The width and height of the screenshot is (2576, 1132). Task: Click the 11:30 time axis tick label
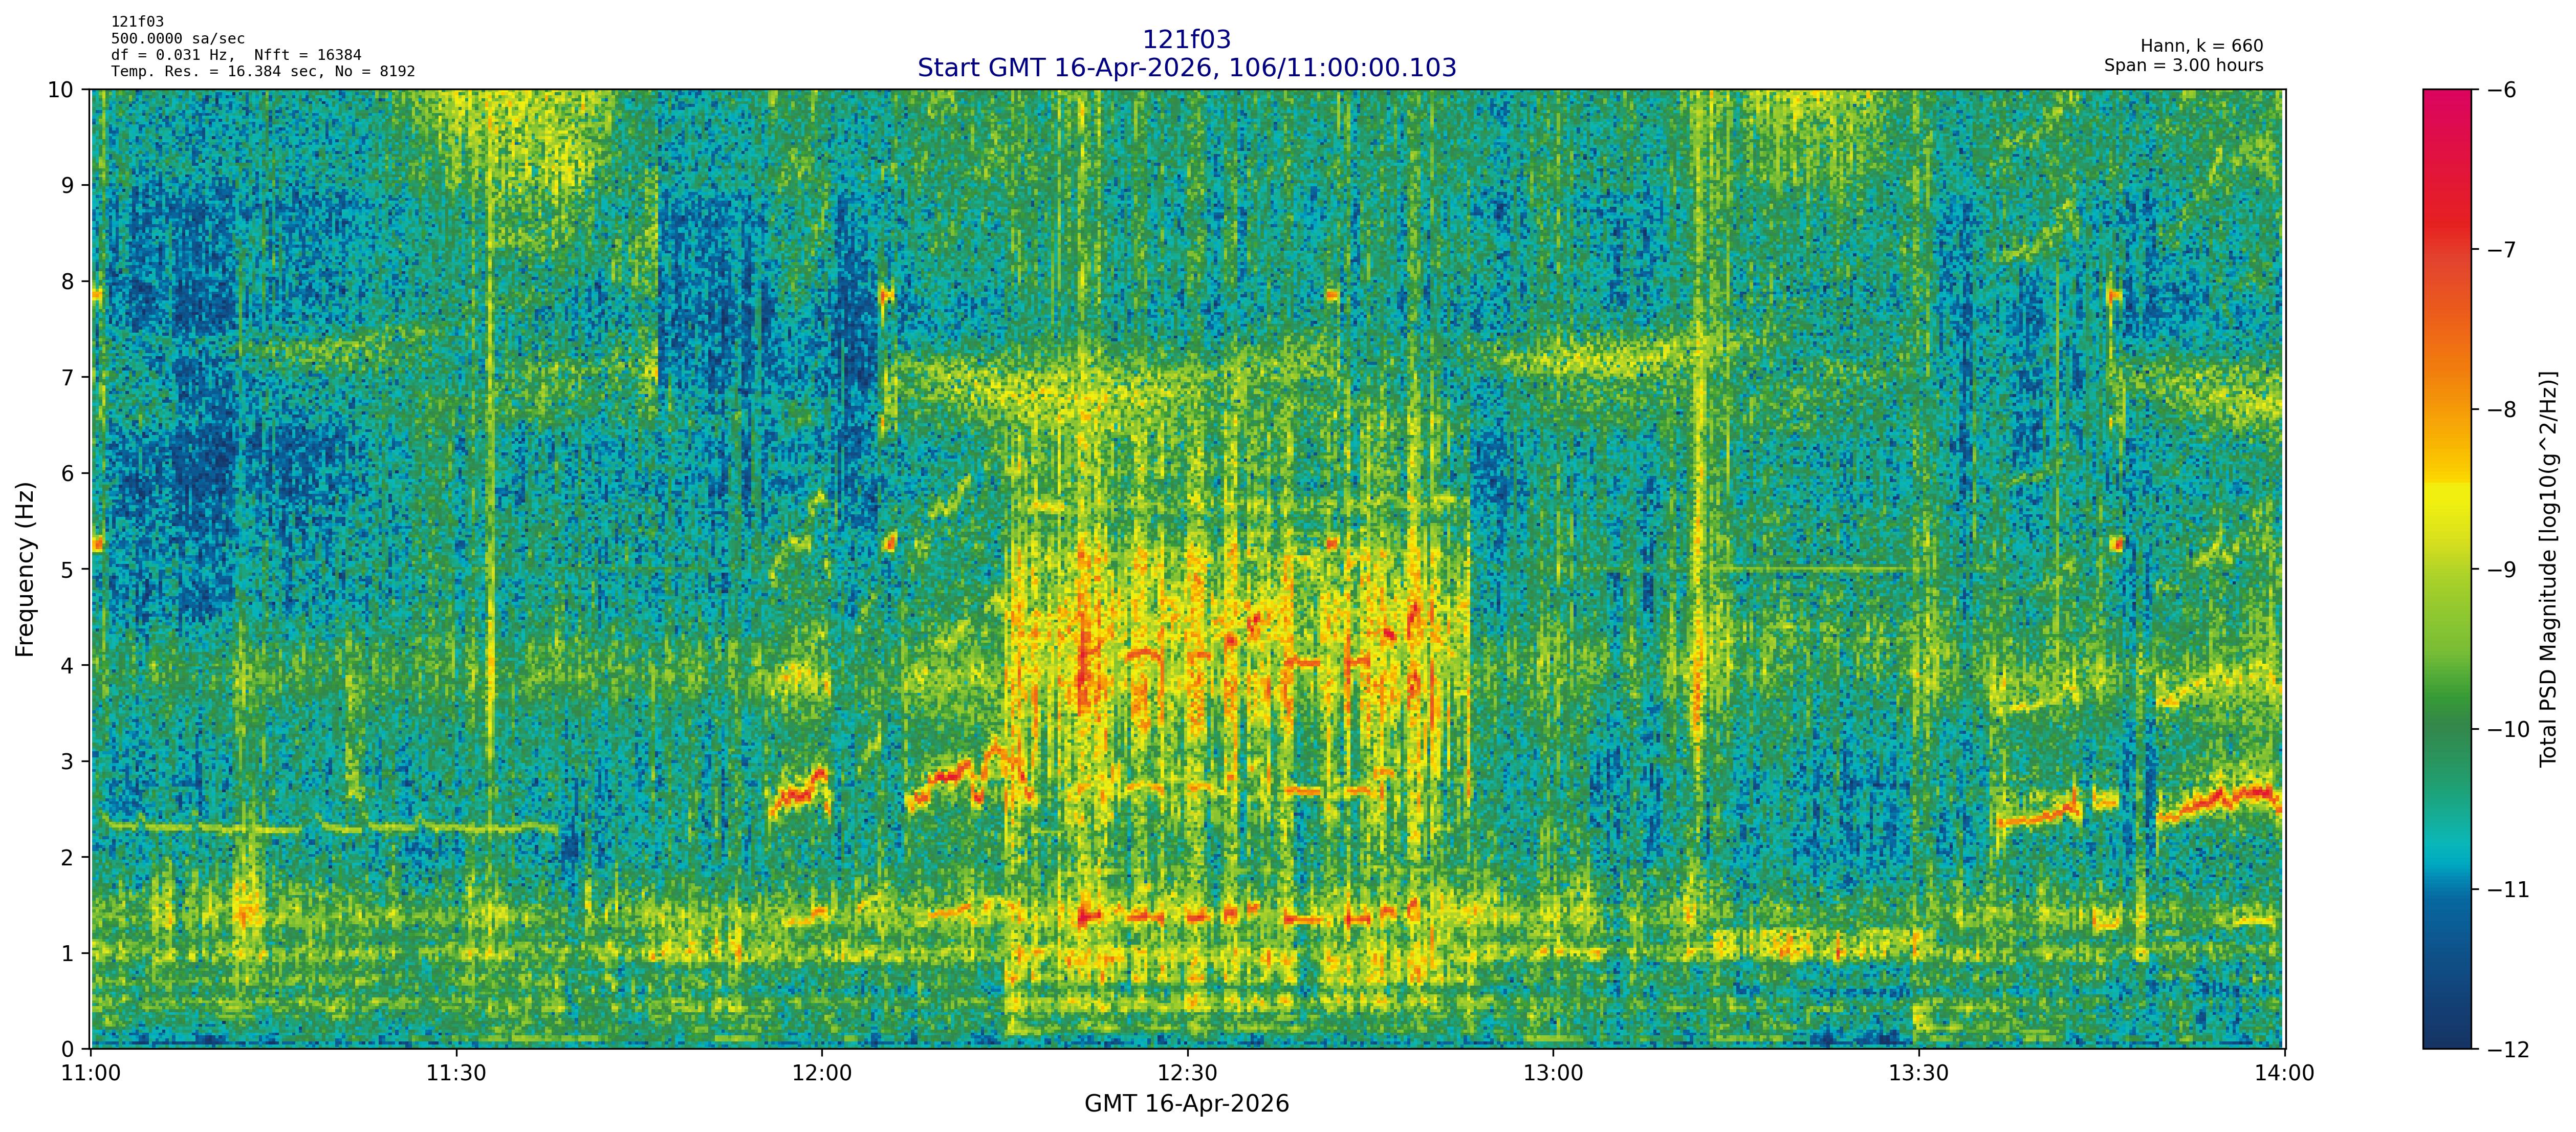[456, 1074]
